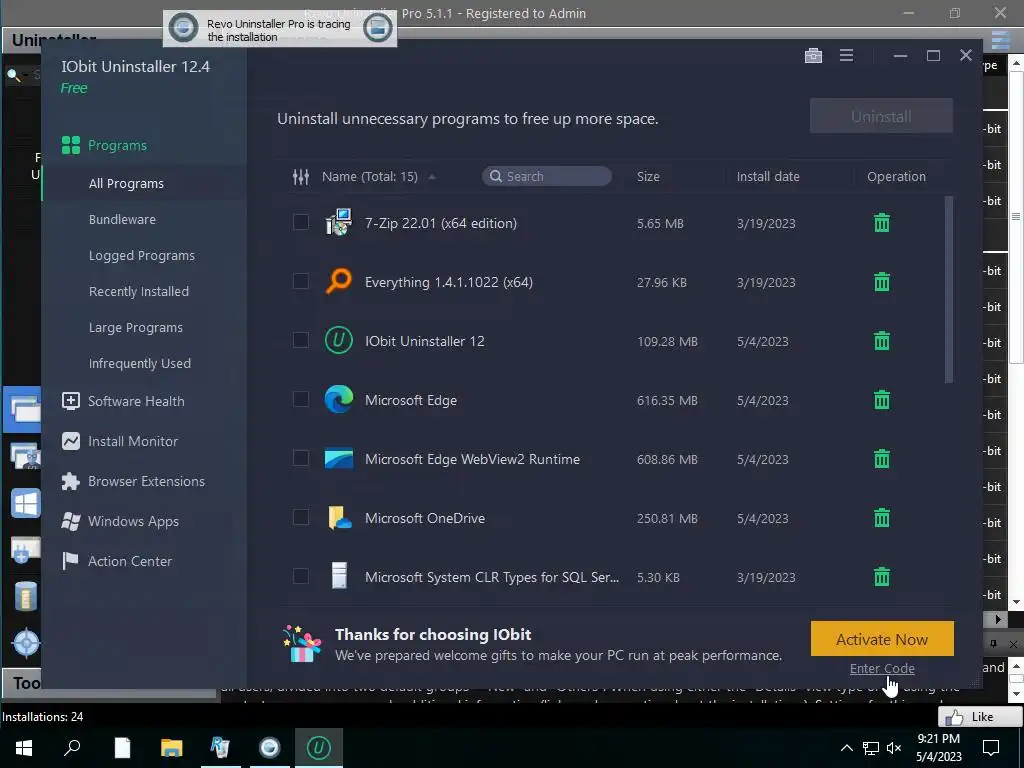Click the toolbox briefcase icon in IObit header
This screenshot has width=1024, height=768.
pos(813,56)
